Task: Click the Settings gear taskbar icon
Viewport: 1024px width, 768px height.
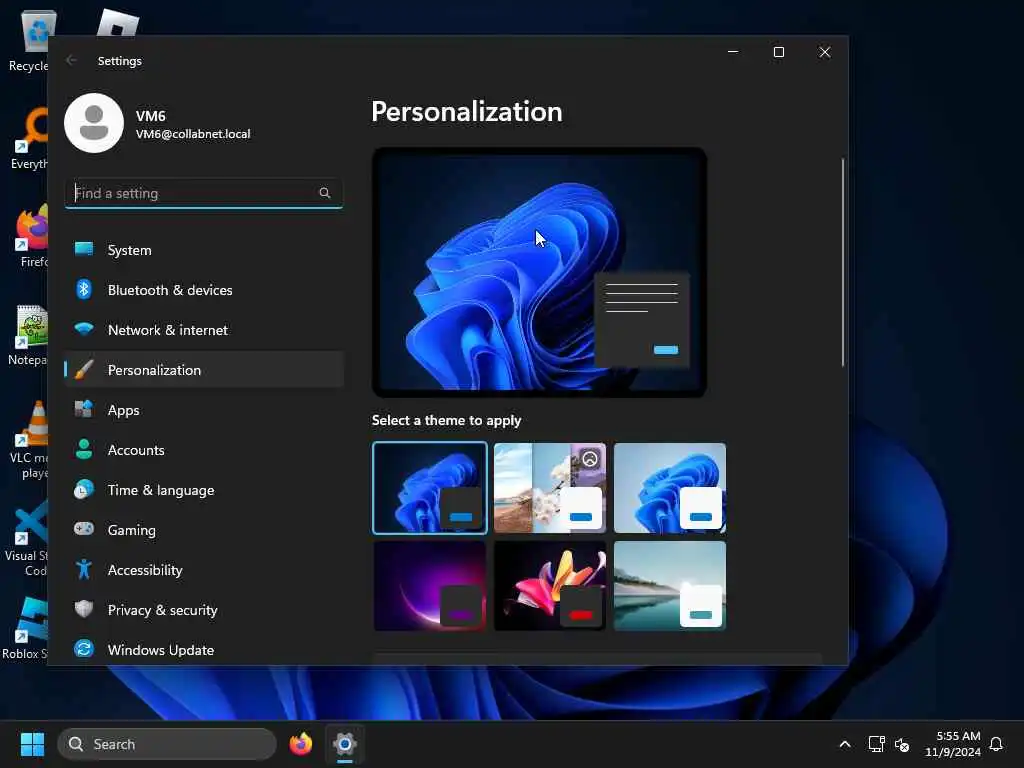Action: point(345,744)
